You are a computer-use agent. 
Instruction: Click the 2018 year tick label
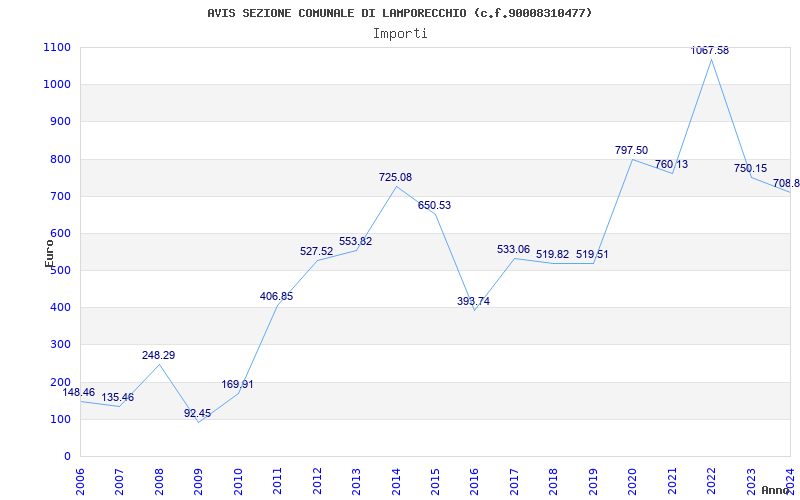(554, 482)
